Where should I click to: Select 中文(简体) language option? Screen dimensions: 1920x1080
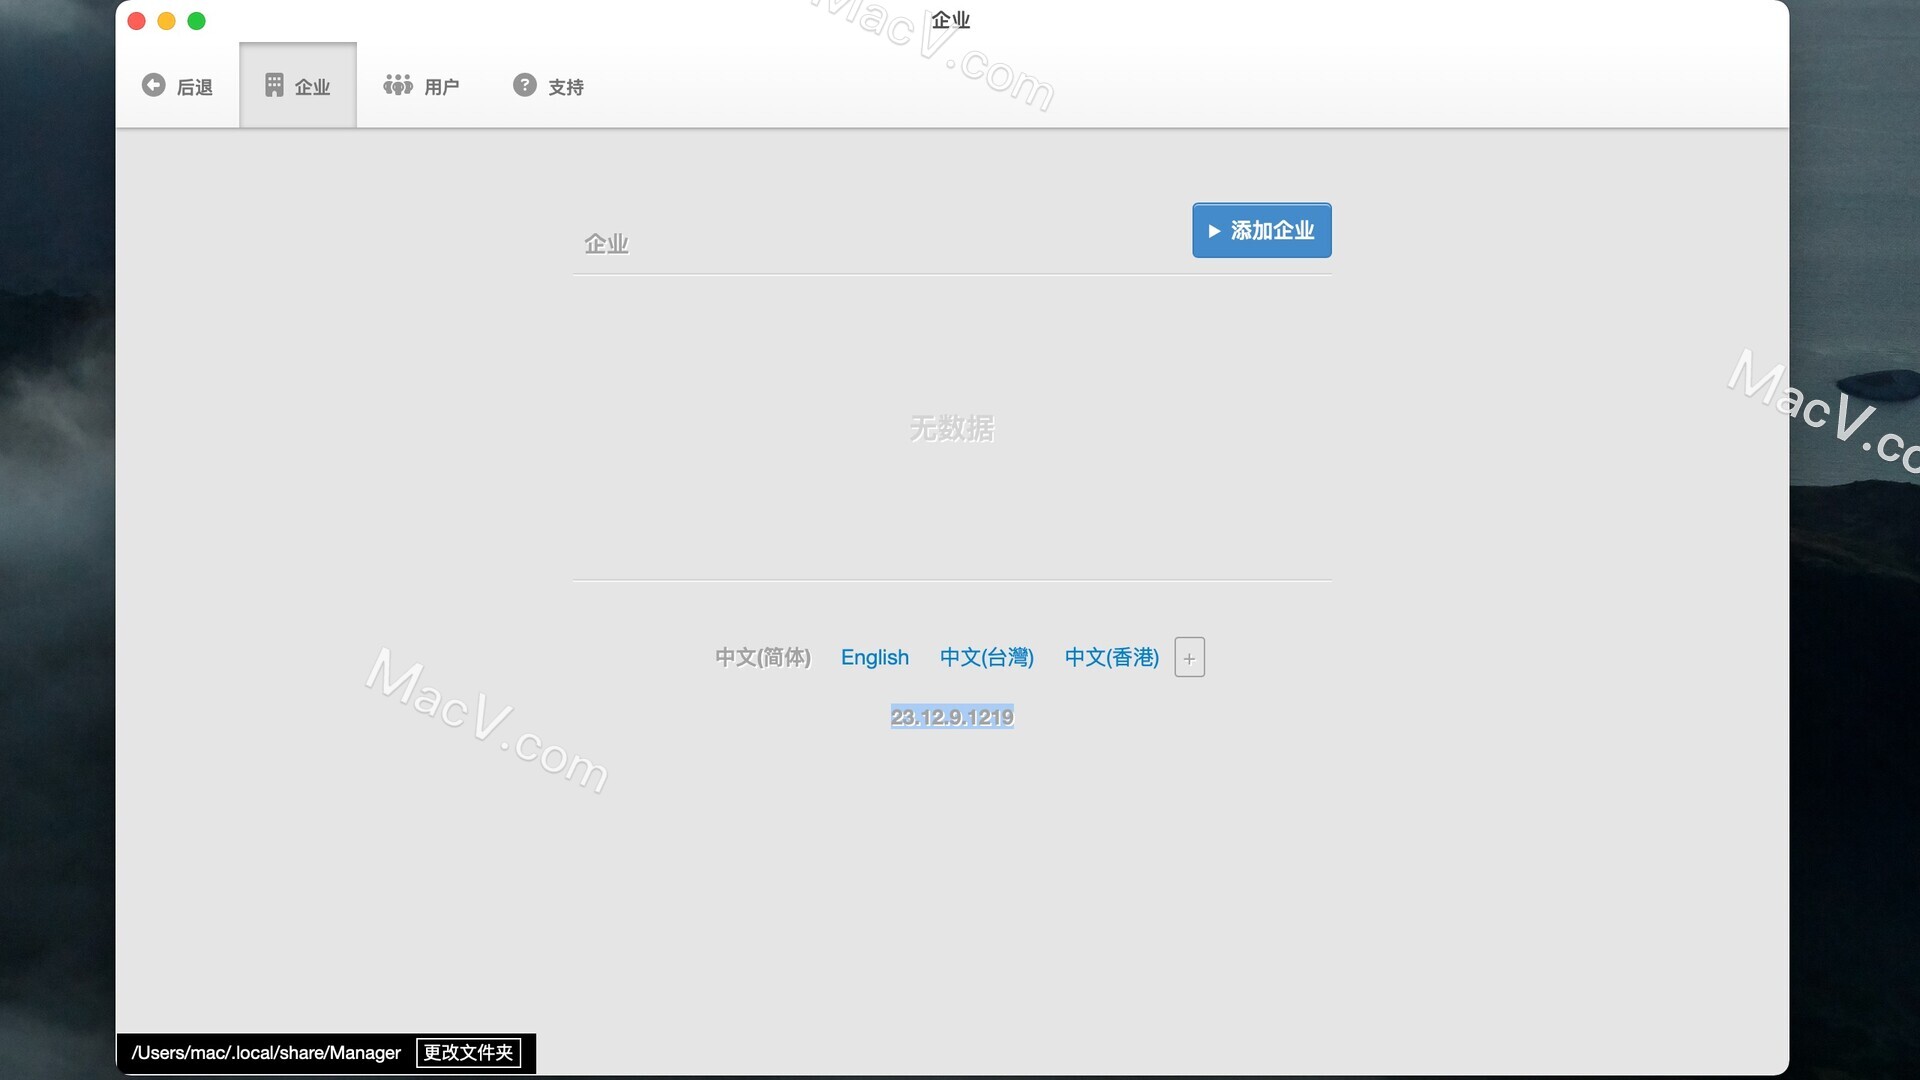761,655
